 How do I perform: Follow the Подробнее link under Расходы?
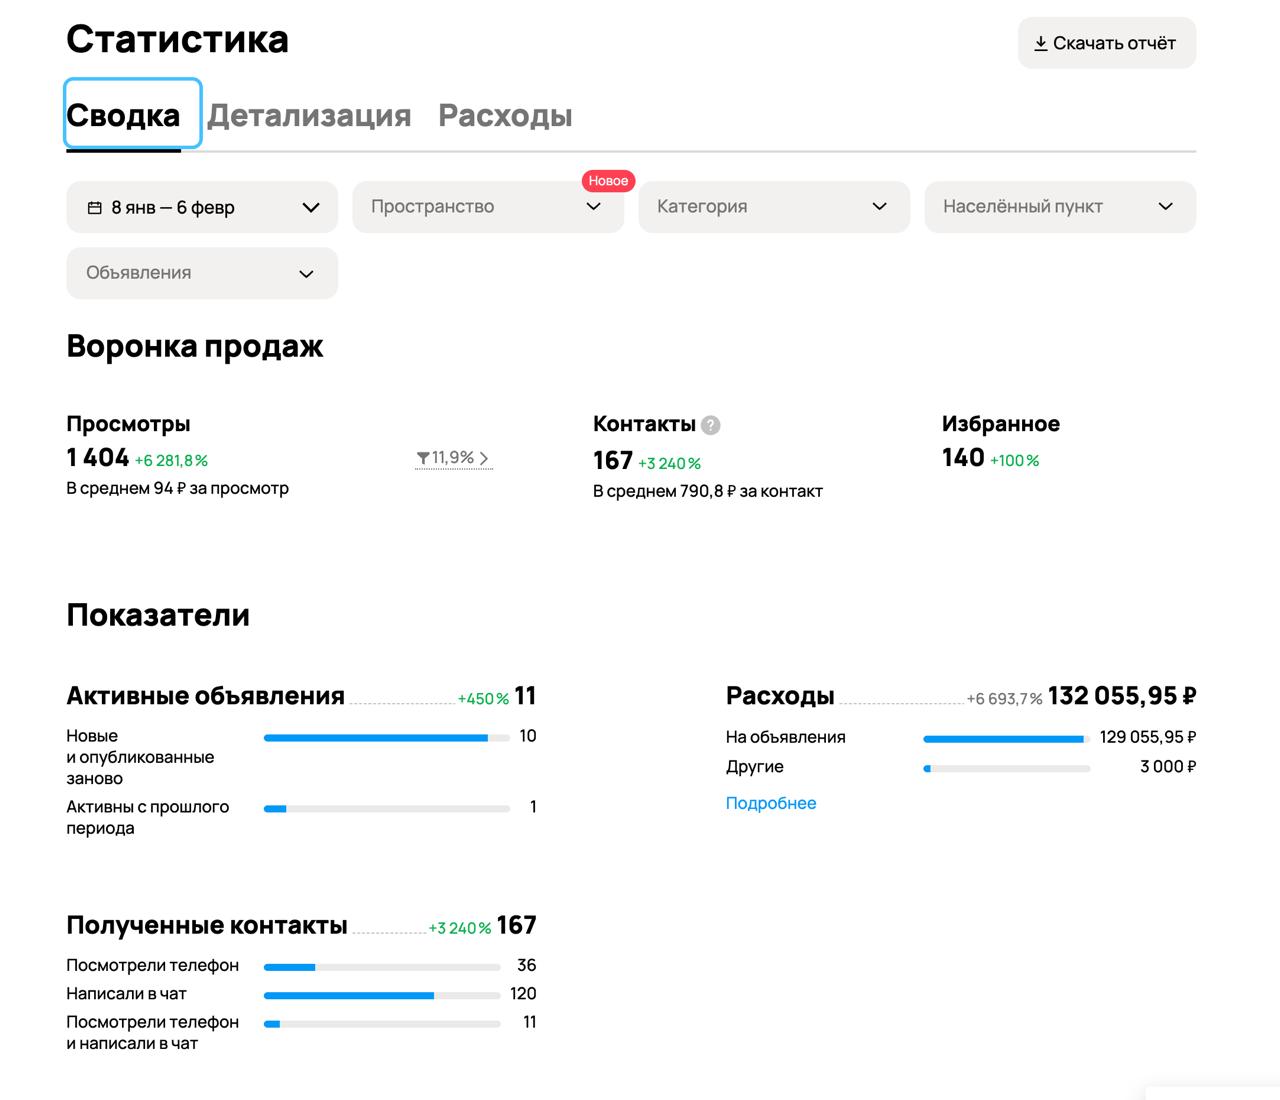[770, 803]
